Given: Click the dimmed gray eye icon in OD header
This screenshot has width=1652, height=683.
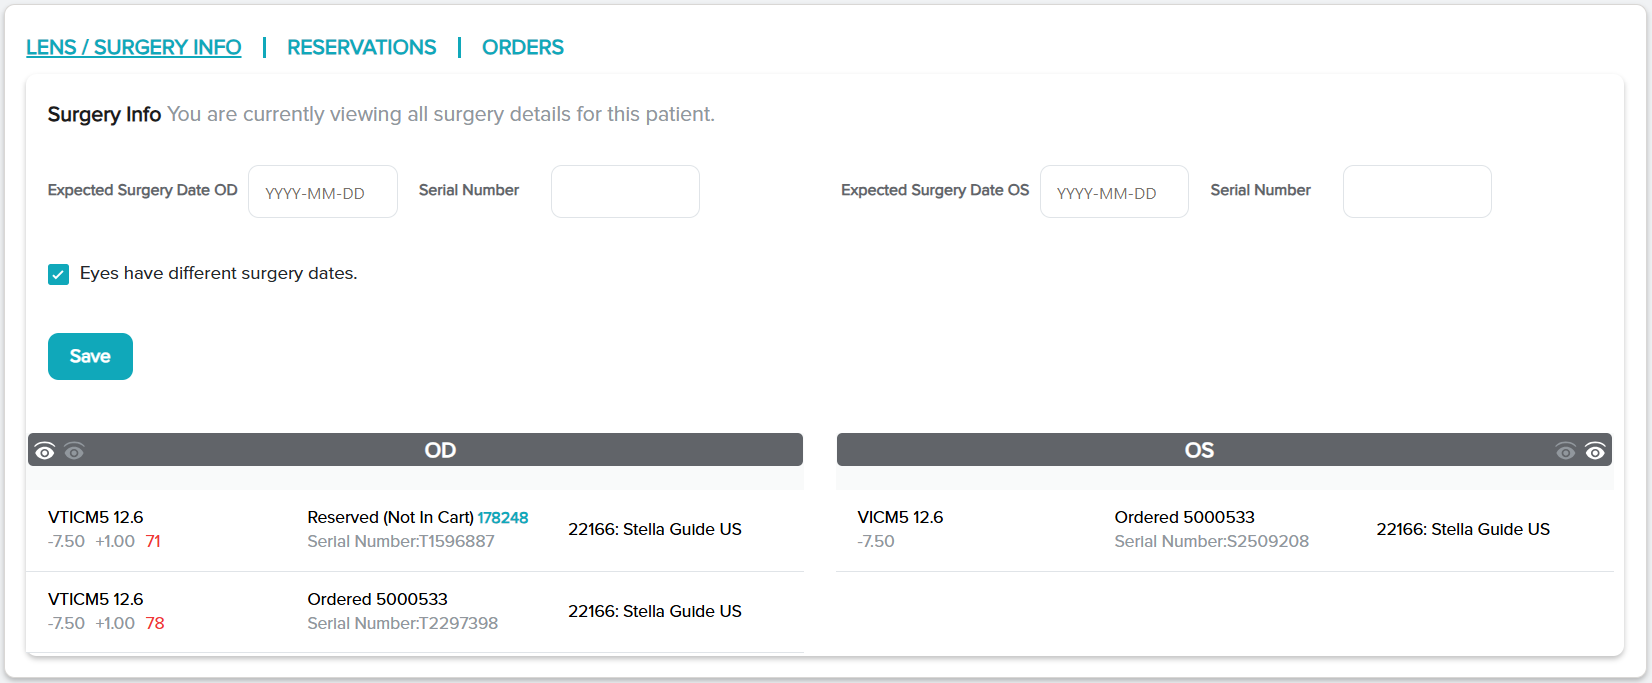Looking at the screenshot, I should [x=74, y=451].
